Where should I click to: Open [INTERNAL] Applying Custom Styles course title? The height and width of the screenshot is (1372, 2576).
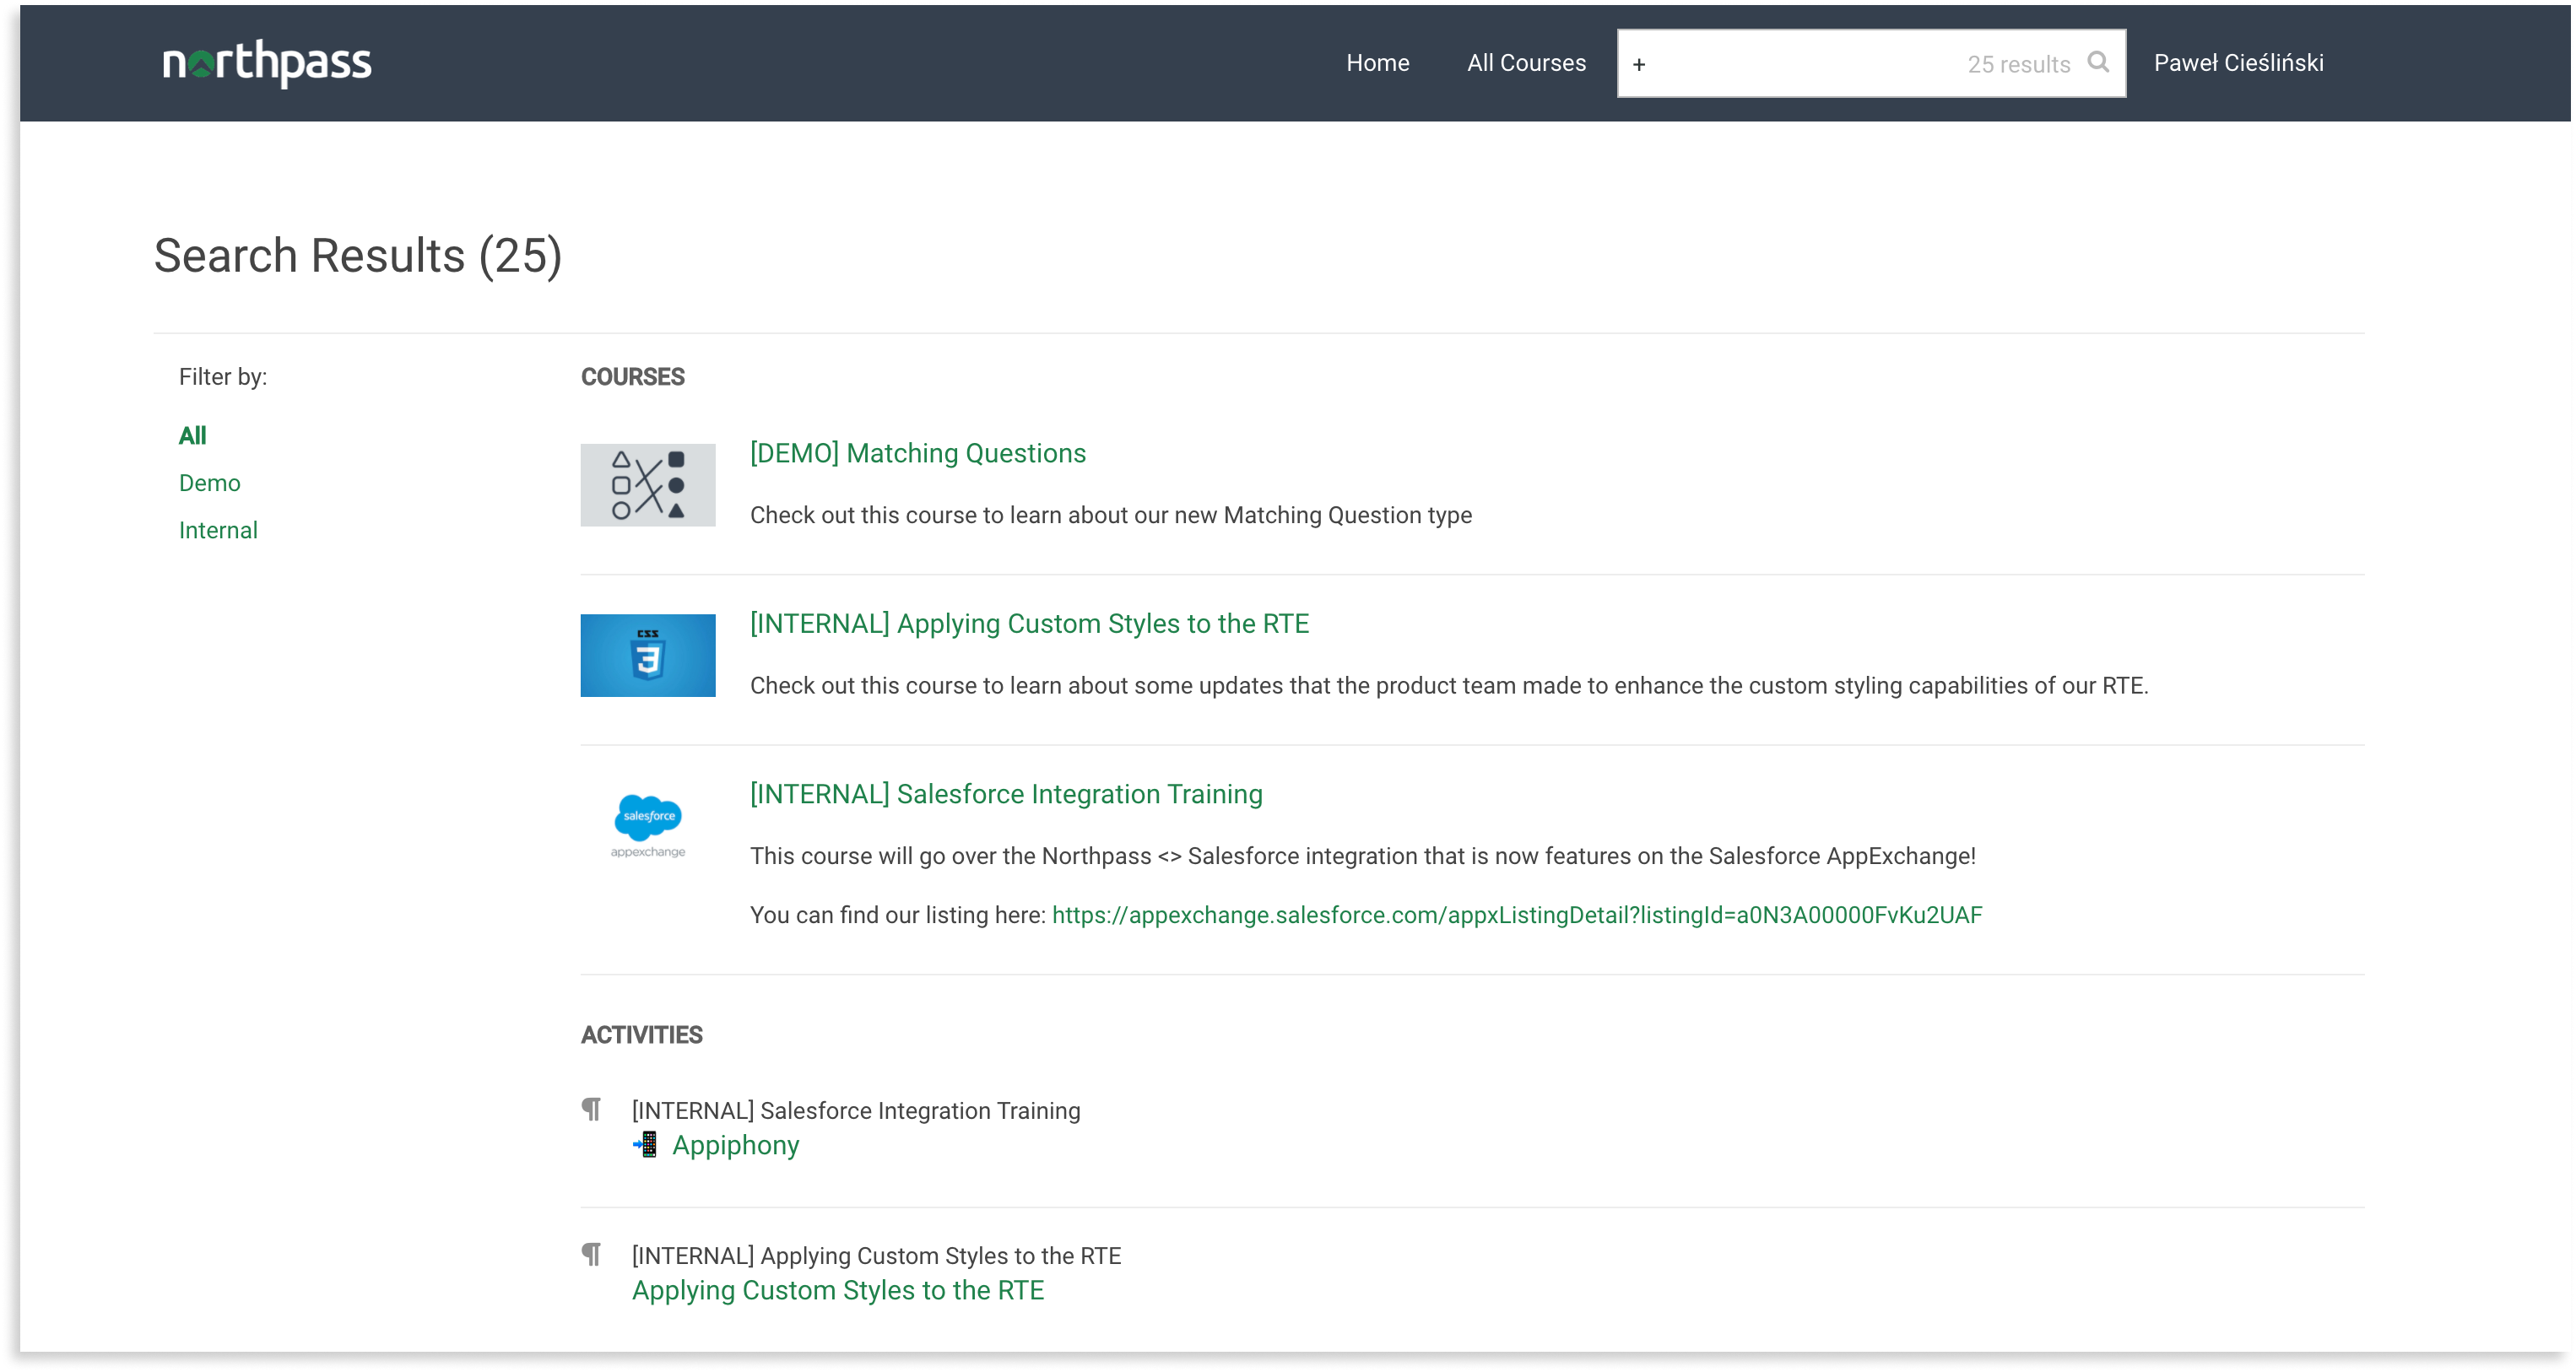(x=1029, y=623)
